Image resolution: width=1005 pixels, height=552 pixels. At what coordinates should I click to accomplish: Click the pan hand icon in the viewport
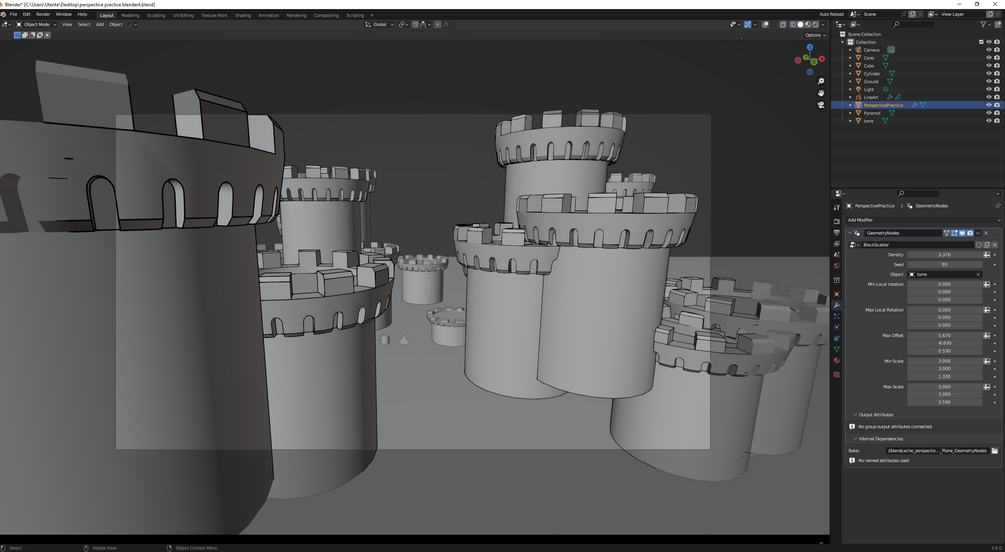point(821,93)
